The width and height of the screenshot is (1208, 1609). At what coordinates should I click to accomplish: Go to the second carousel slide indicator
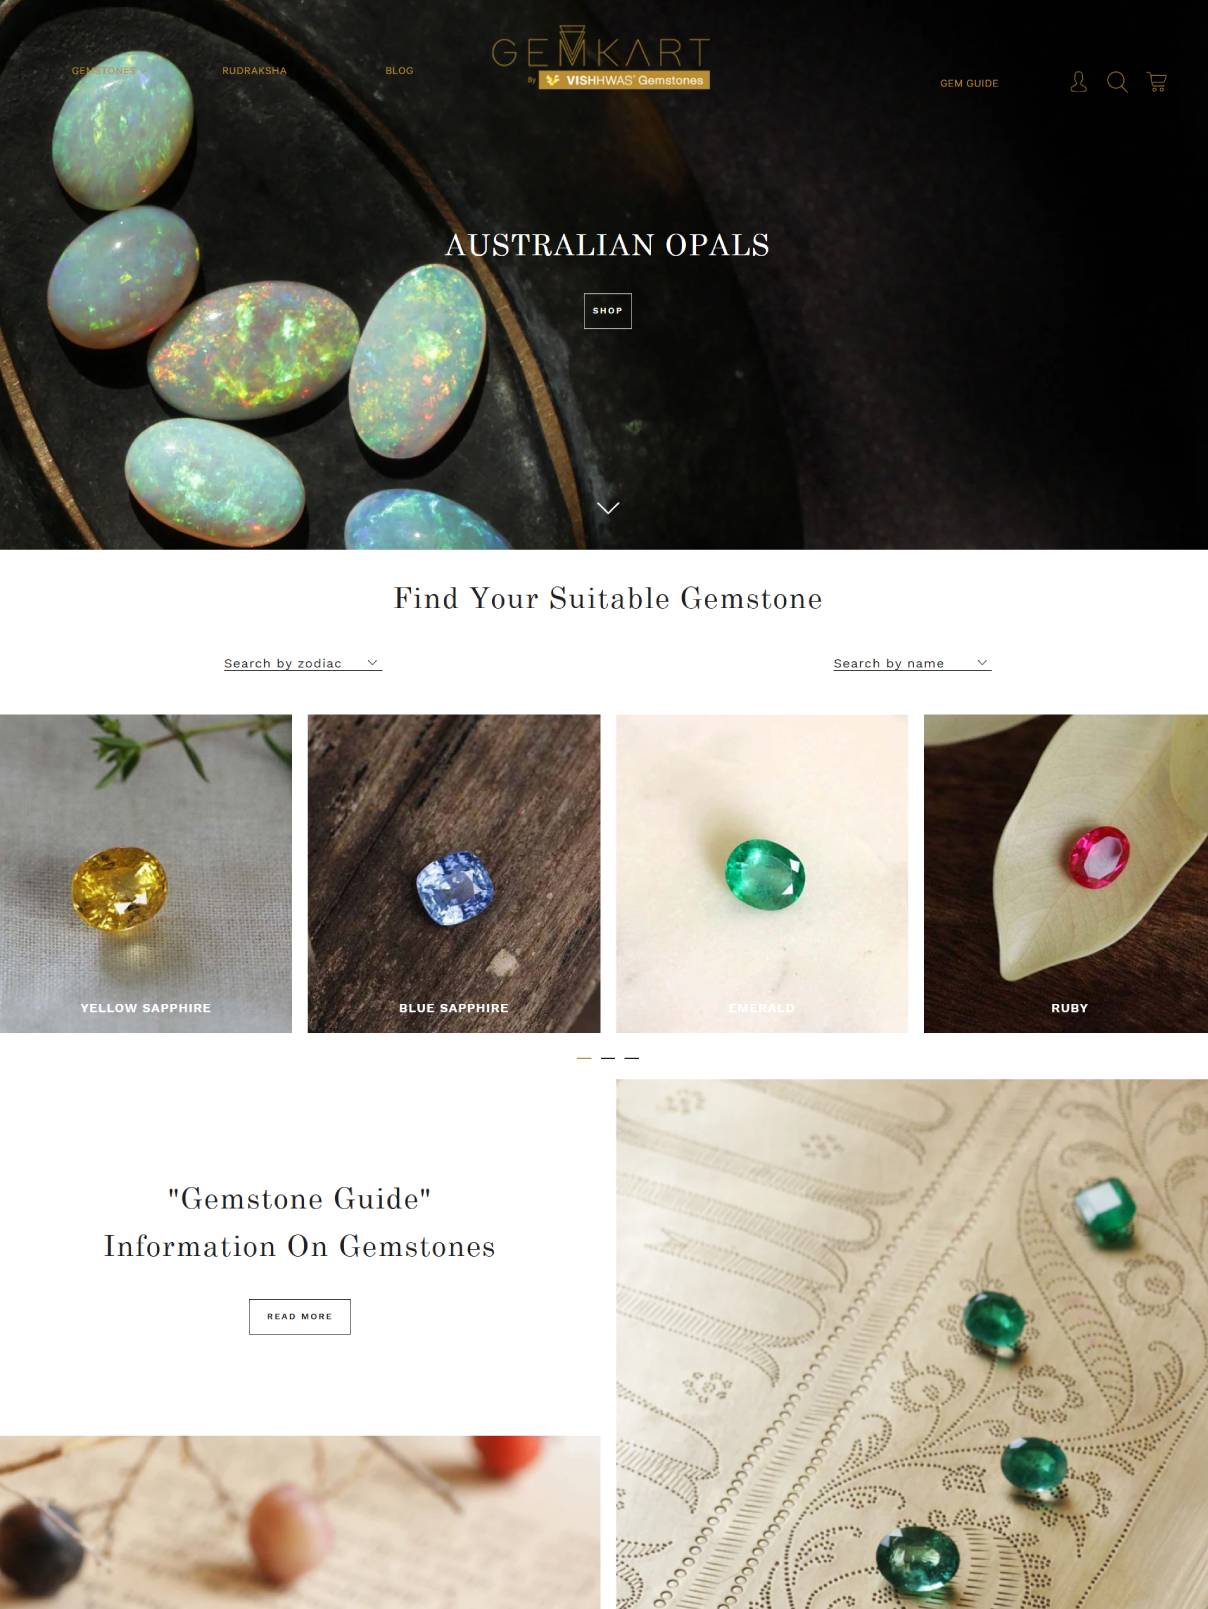point(608,1058)
